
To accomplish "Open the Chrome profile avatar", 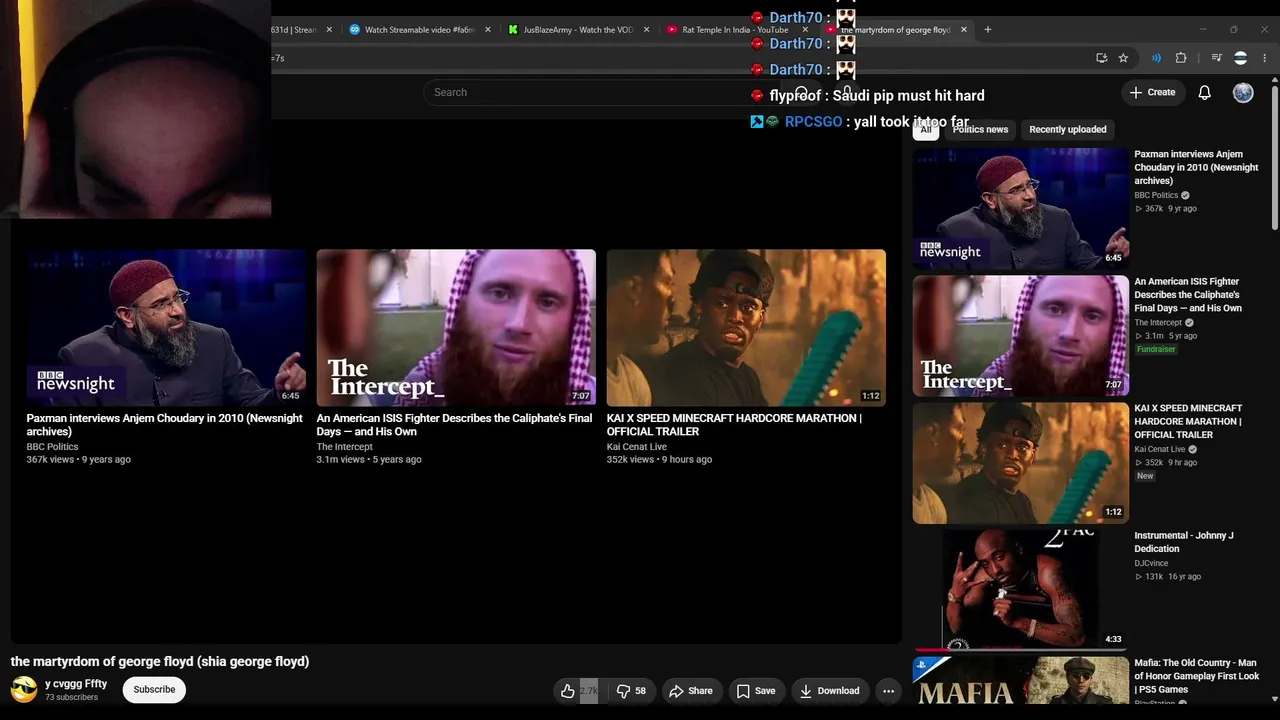I will click(x=1241, y=58).
